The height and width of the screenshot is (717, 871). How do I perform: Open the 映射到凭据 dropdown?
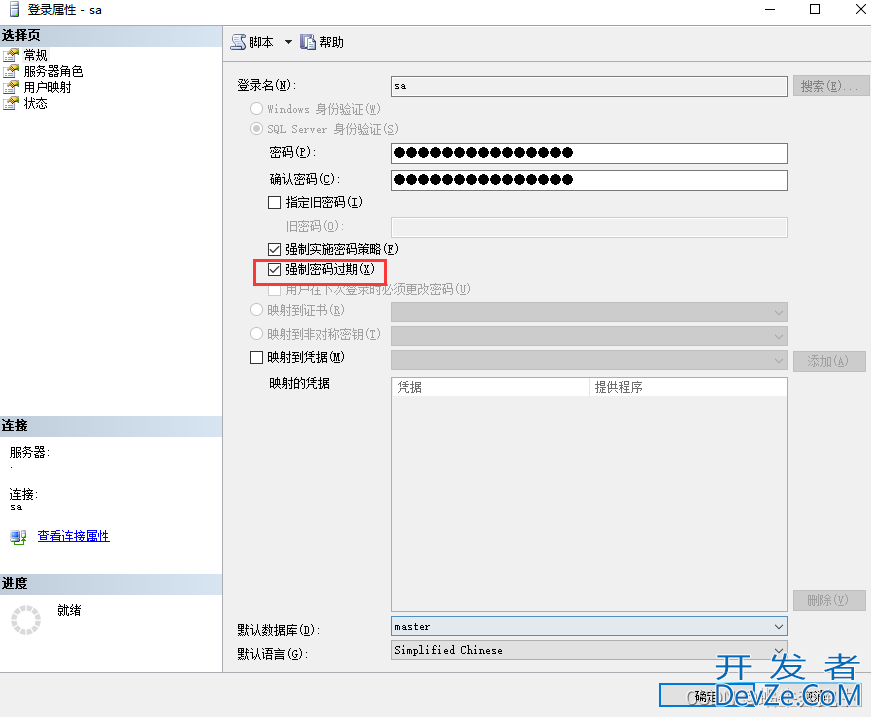coord(589,360)
